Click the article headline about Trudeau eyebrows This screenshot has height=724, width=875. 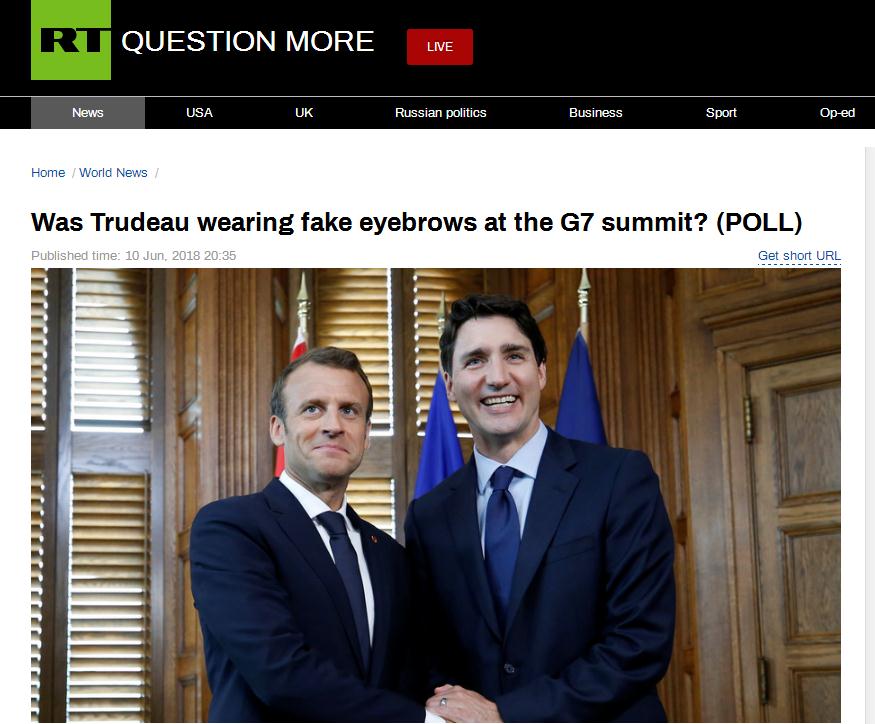coord(417,222)
